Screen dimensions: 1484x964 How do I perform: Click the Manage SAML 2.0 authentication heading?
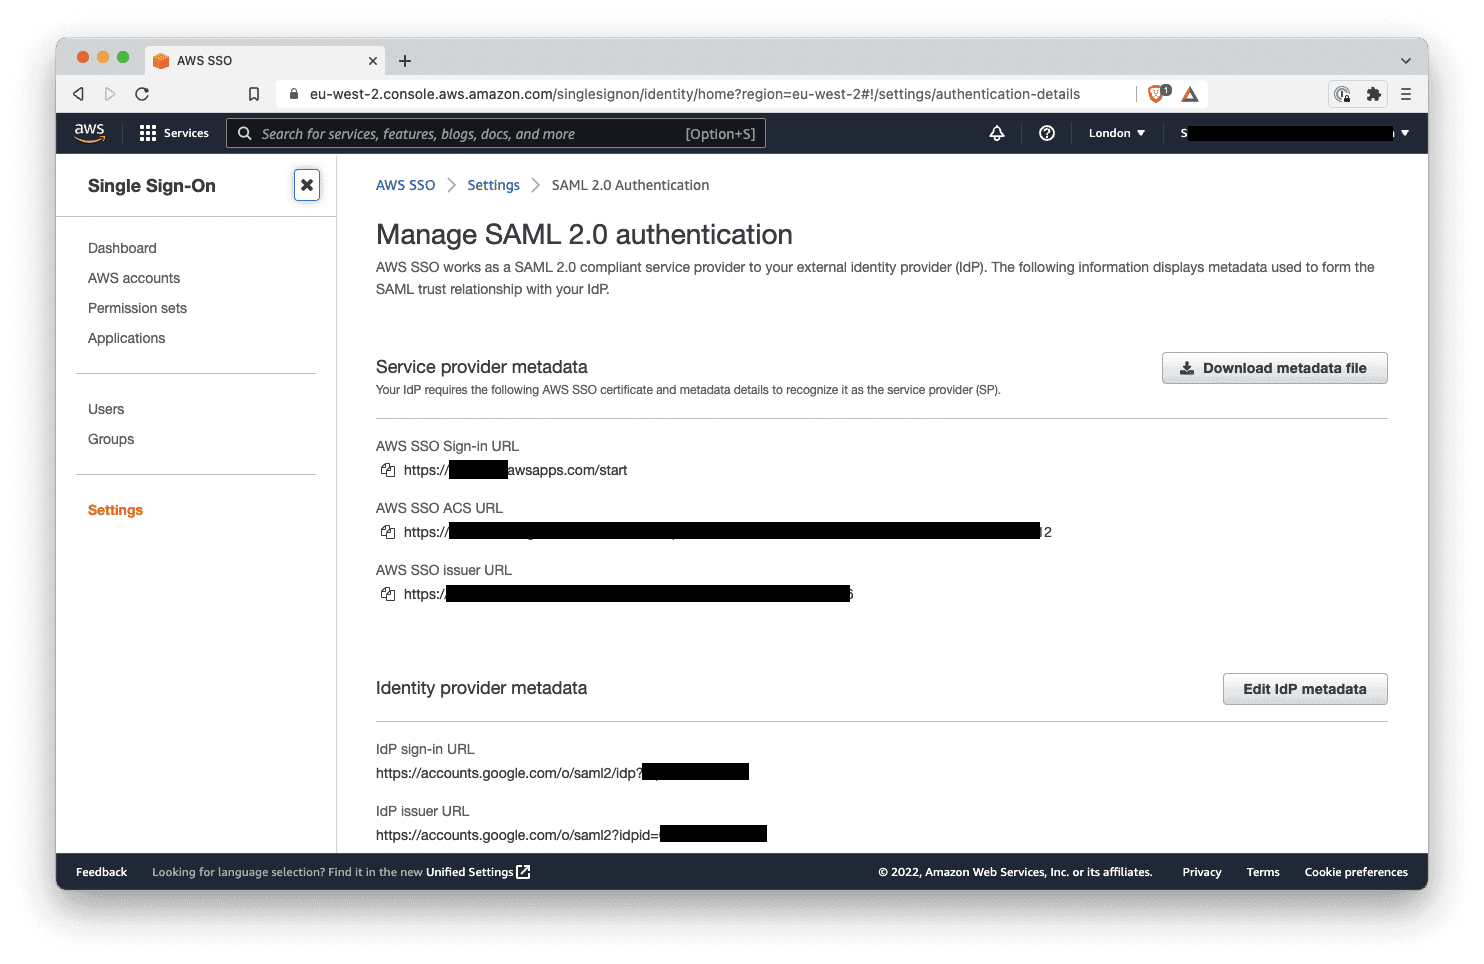coord(584,234)
